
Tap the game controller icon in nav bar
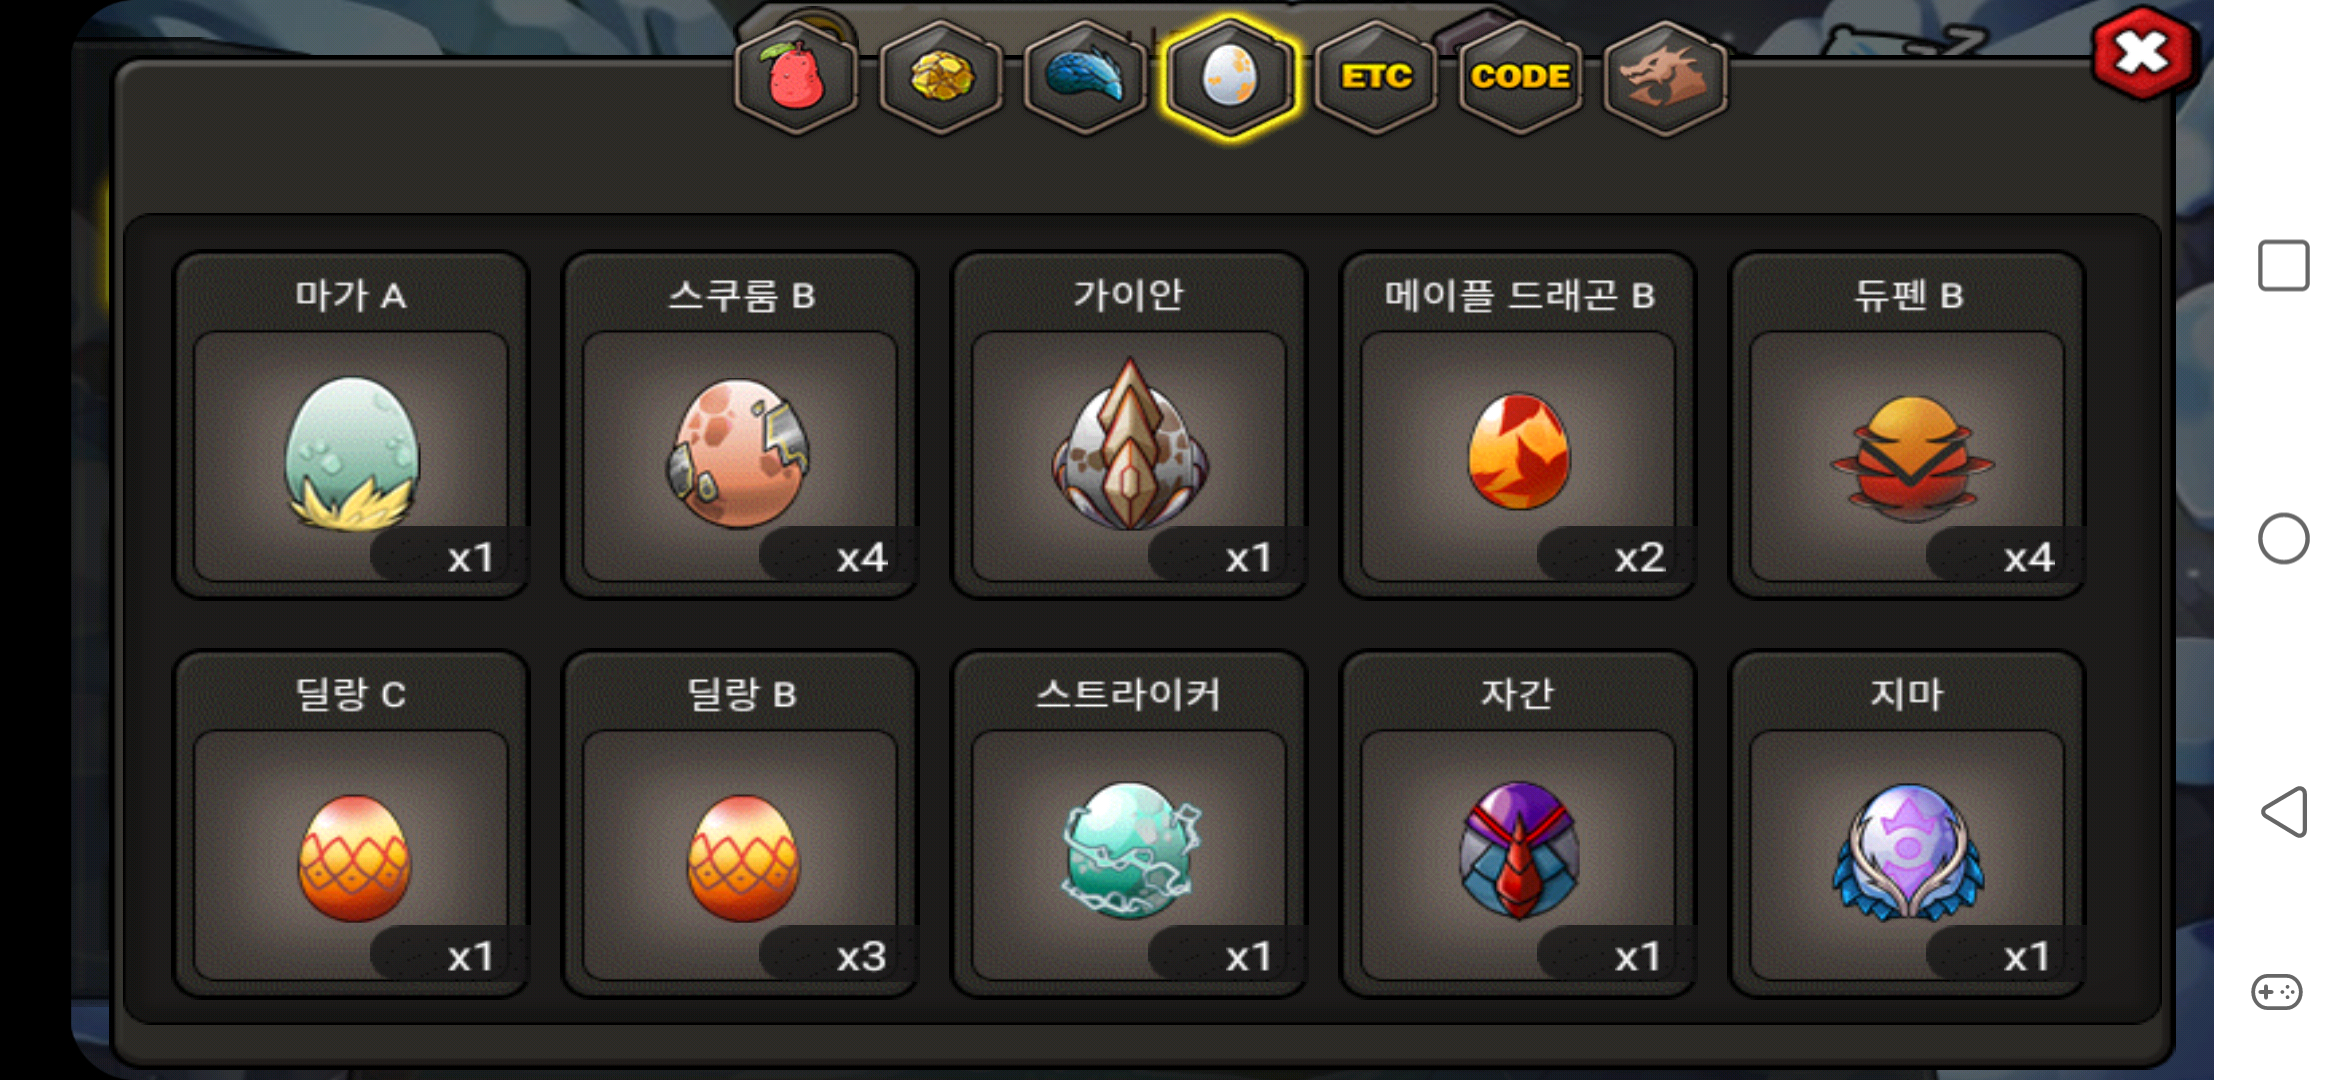click(x=2277, y=992)
